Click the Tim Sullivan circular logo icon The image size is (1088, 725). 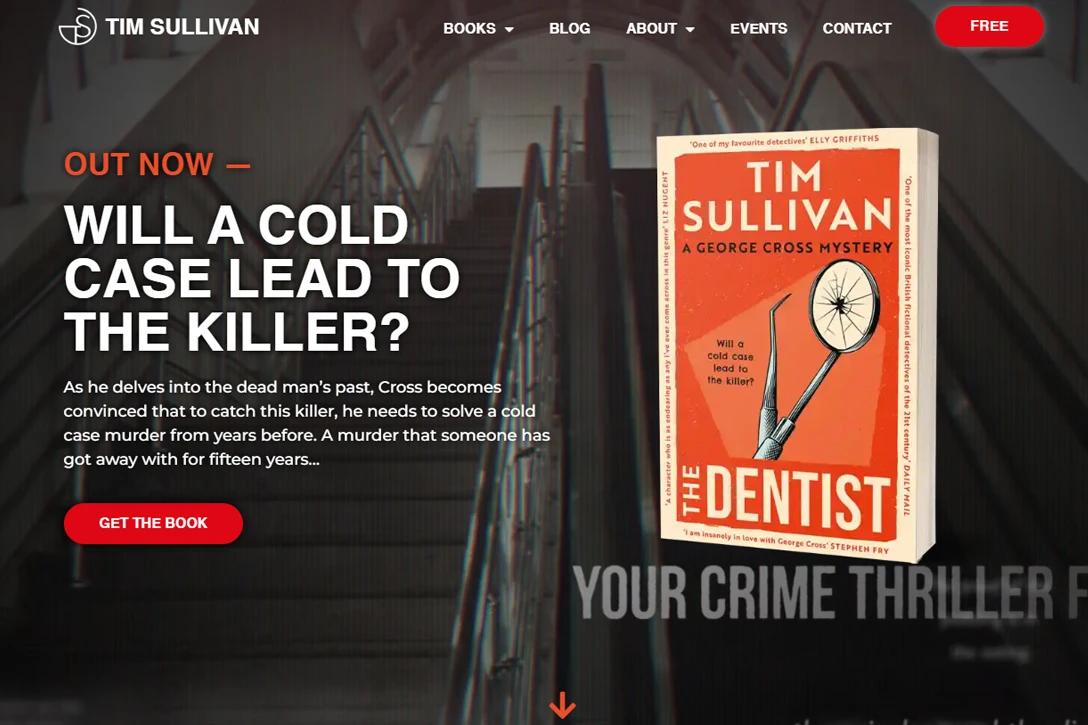pyautogui.click(x=78, y=27)
